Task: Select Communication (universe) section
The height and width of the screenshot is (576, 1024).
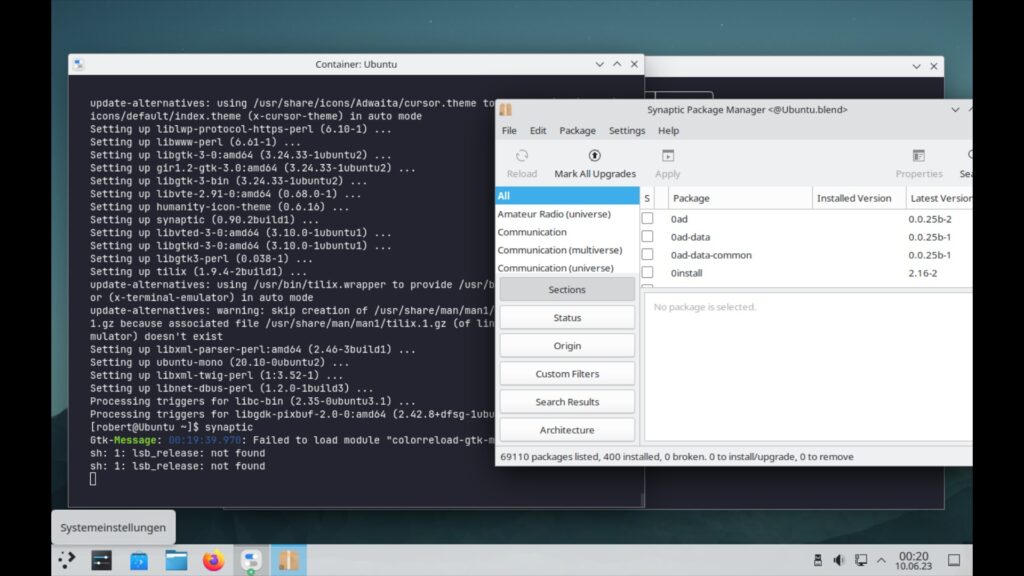Action: click(x=567, y=268)
